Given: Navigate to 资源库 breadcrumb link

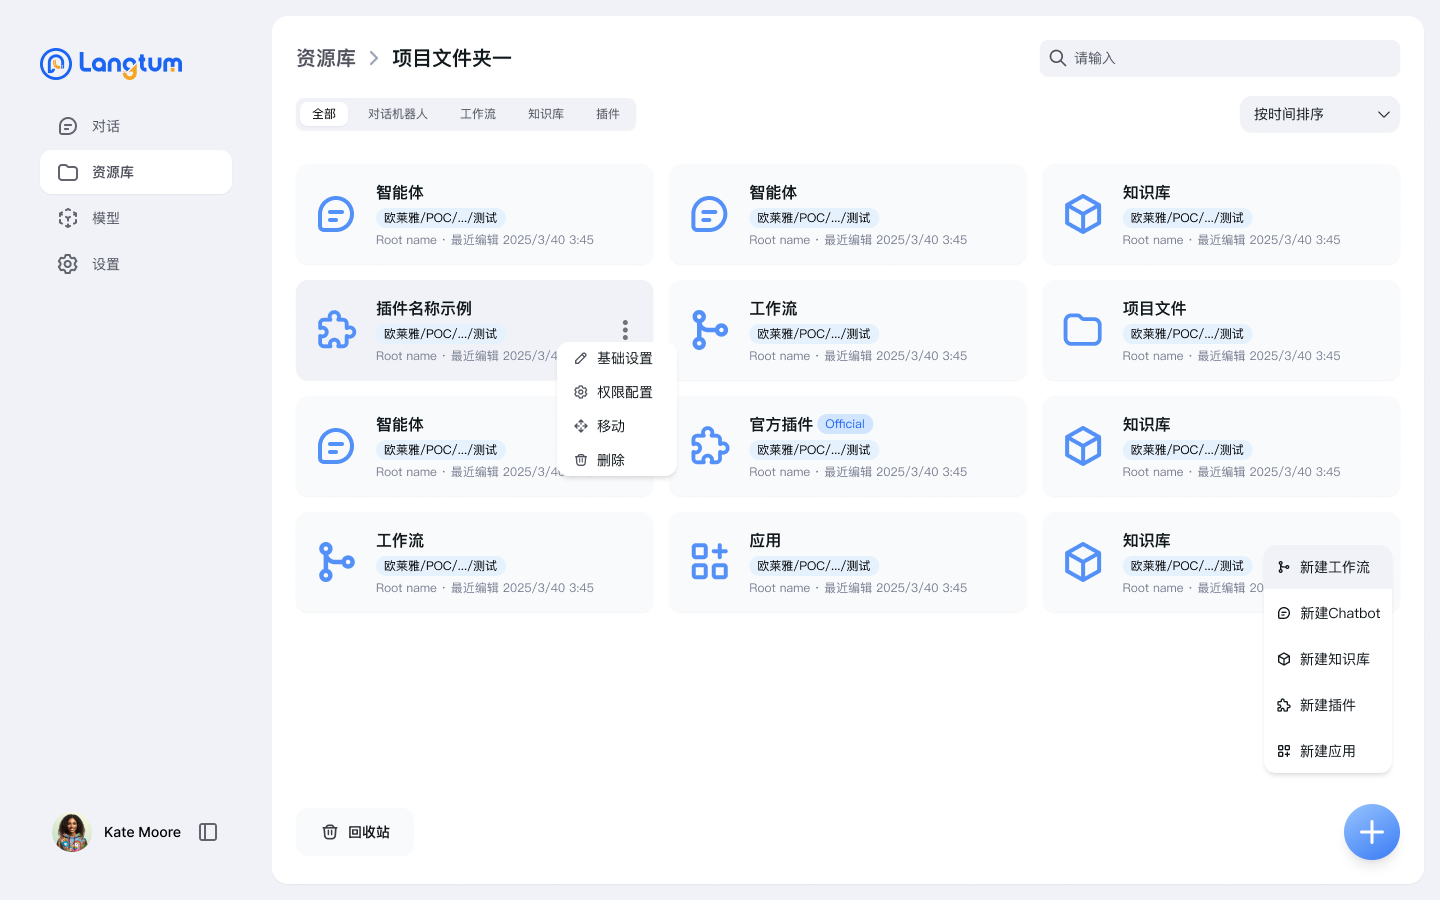Looking at the screenshot, I should (x=326, y=58).
